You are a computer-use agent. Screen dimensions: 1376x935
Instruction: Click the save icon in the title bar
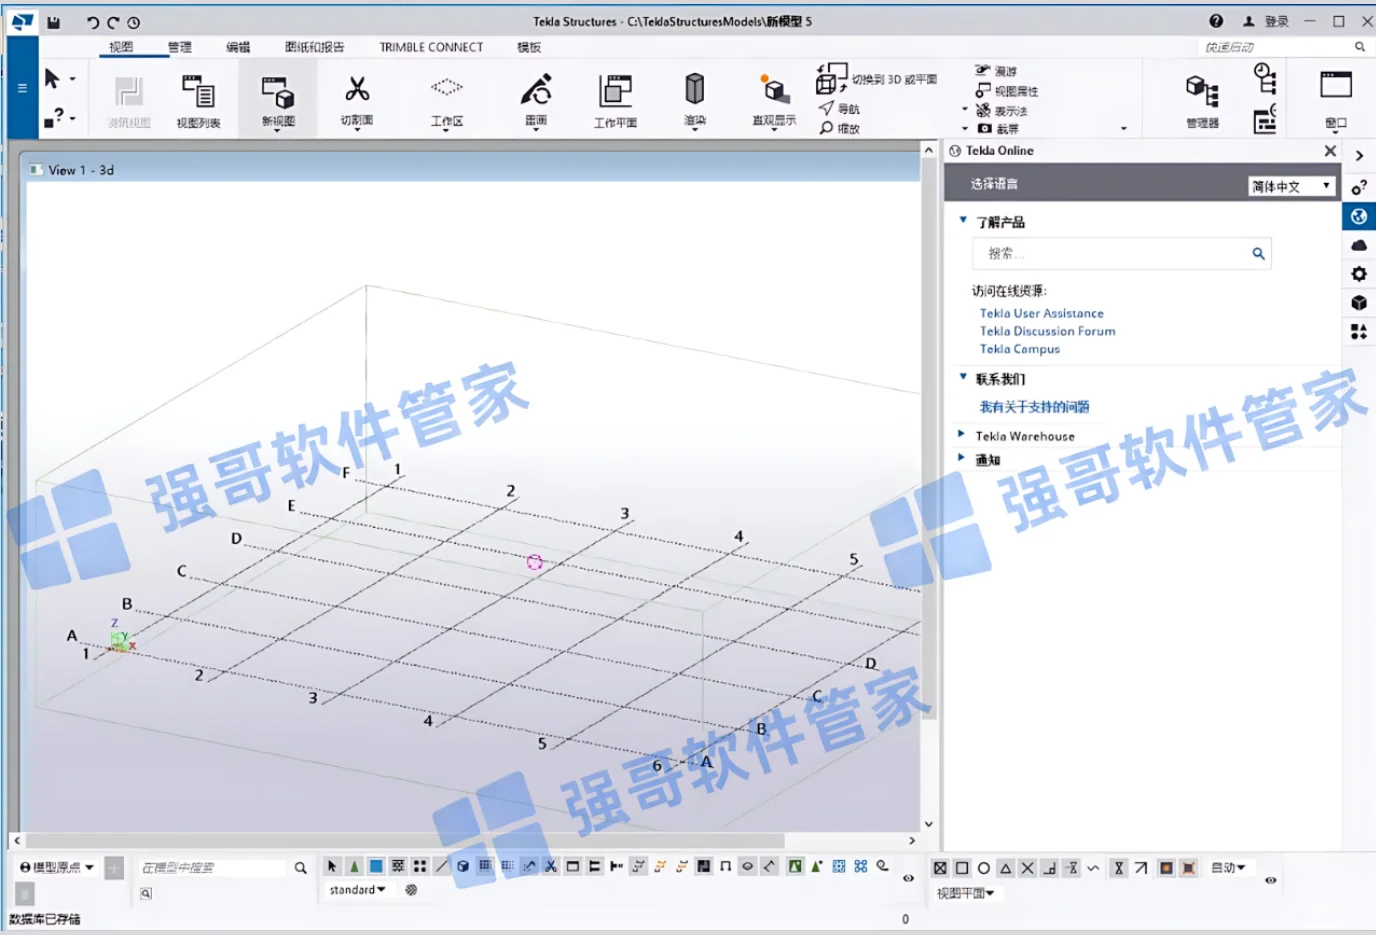pos(54,22)
